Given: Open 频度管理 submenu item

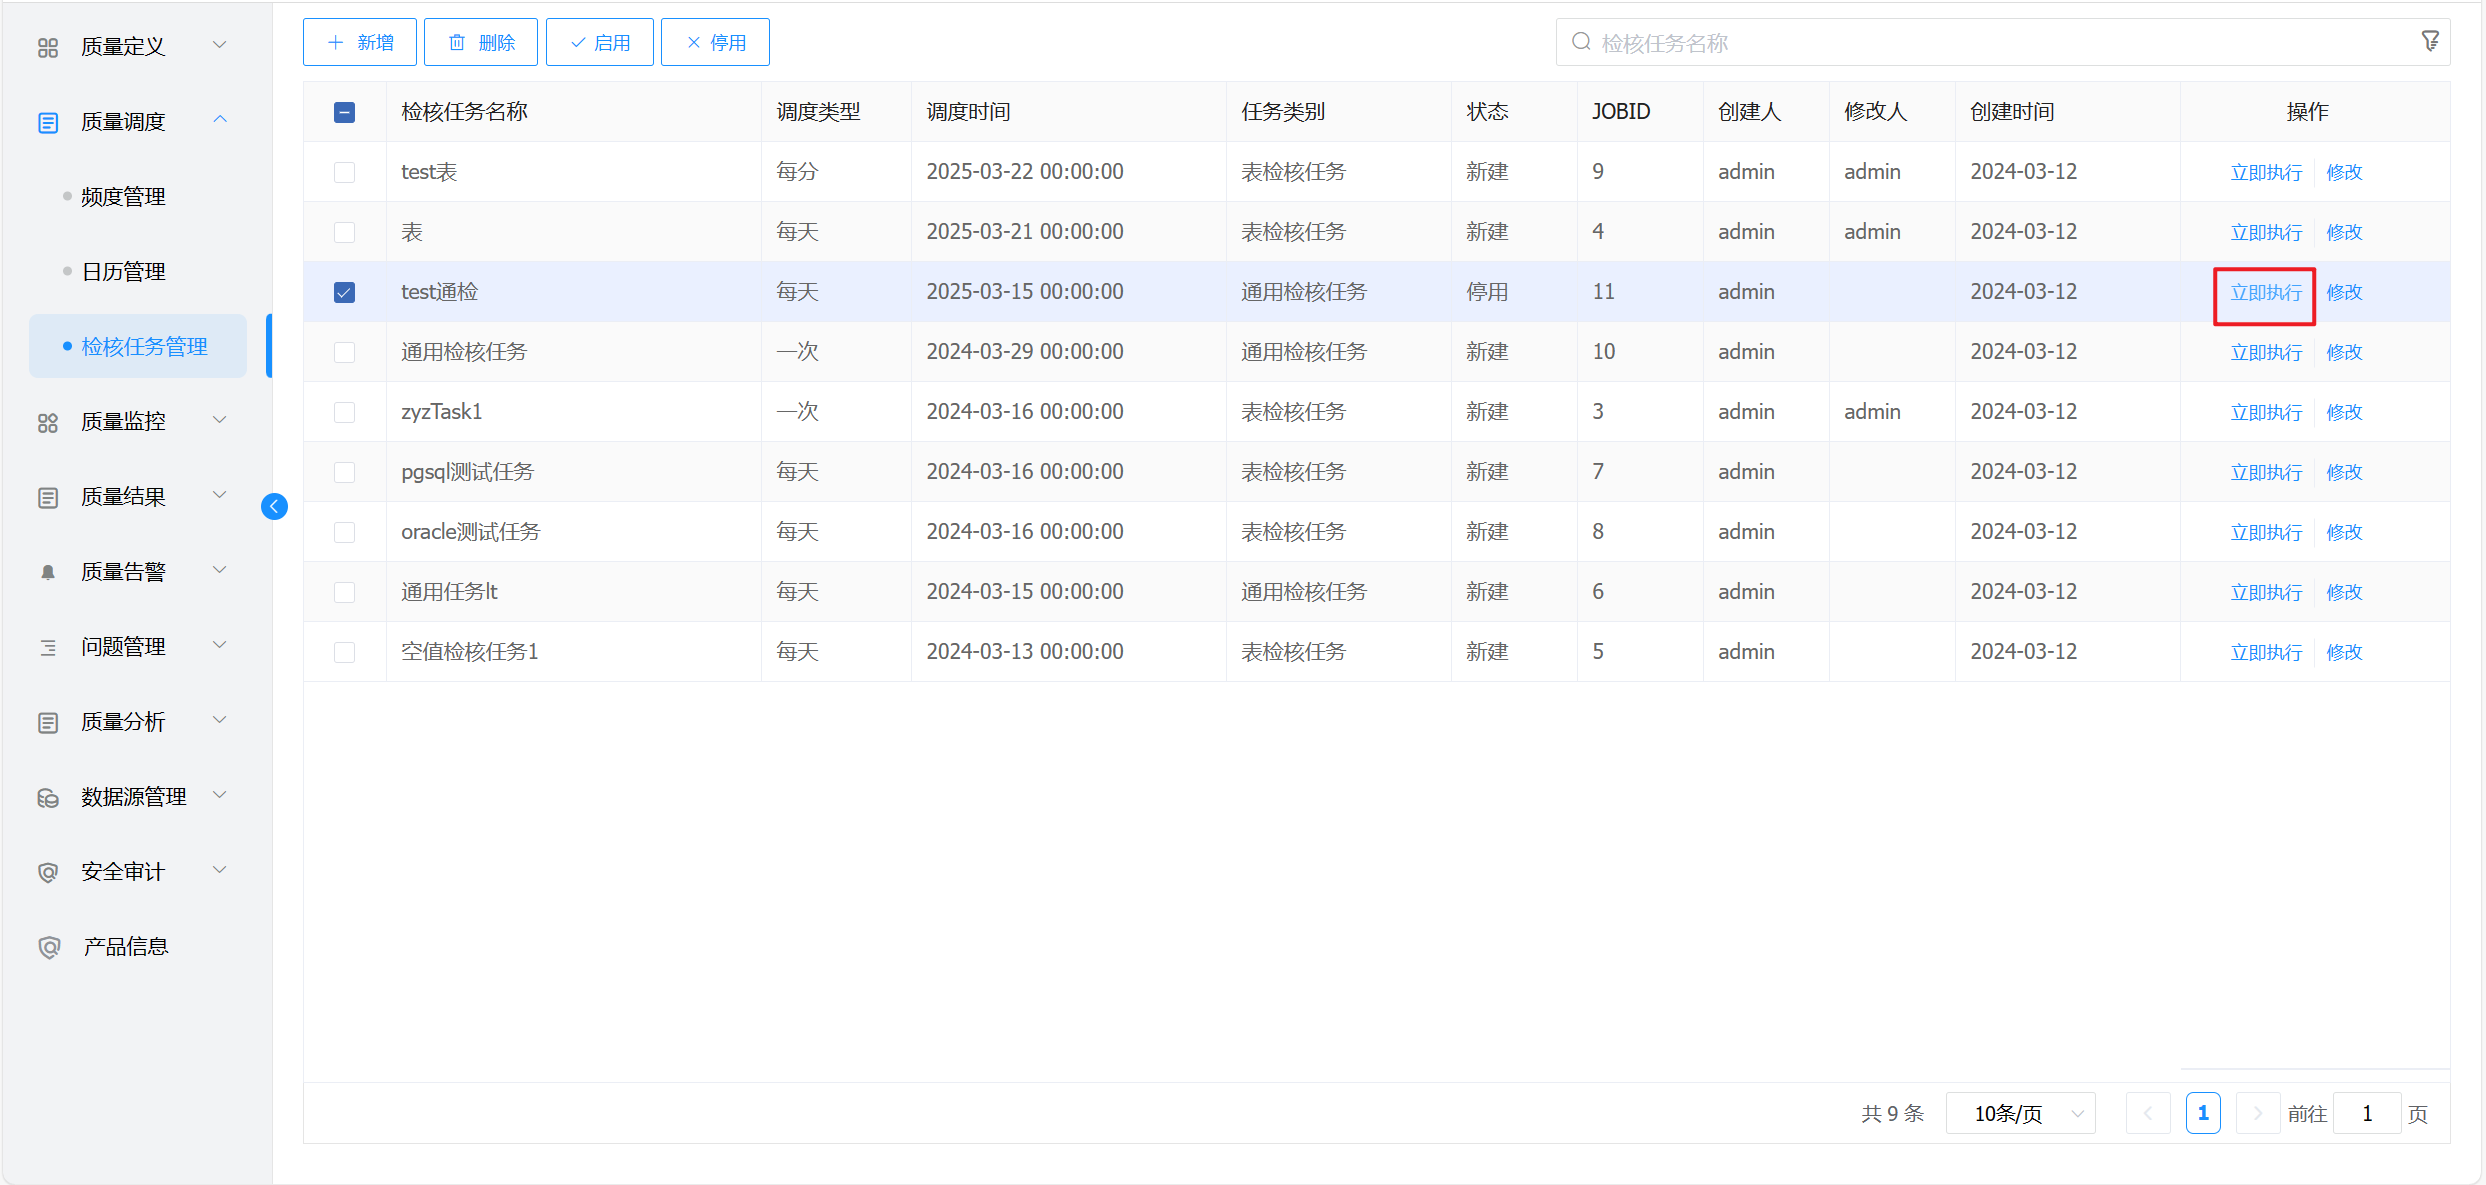Looking at the screenshot, I should point(123,197).
